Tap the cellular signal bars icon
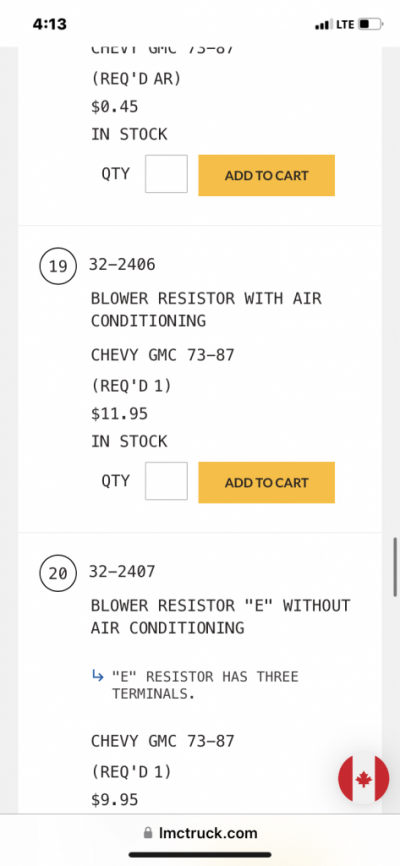This screenshot has width=400, height=866. 323,25
